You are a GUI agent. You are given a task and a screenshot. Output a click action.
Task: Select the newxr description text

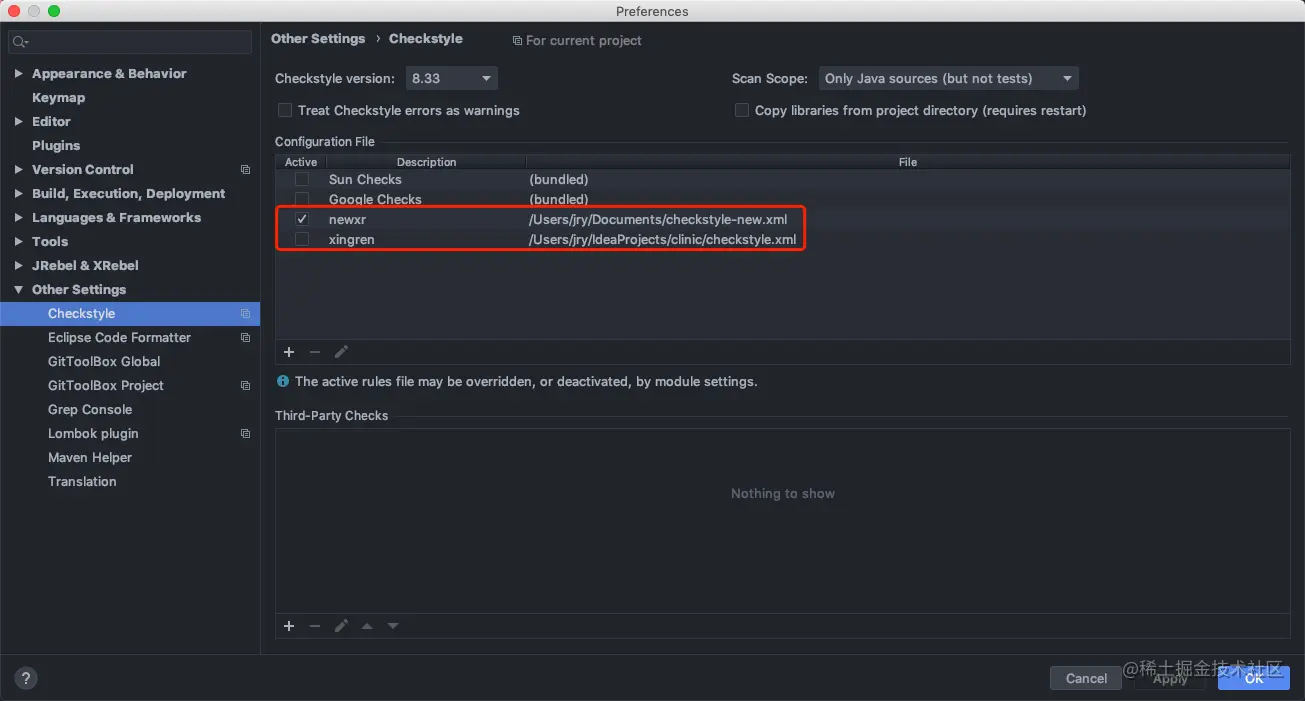point(347,219)
